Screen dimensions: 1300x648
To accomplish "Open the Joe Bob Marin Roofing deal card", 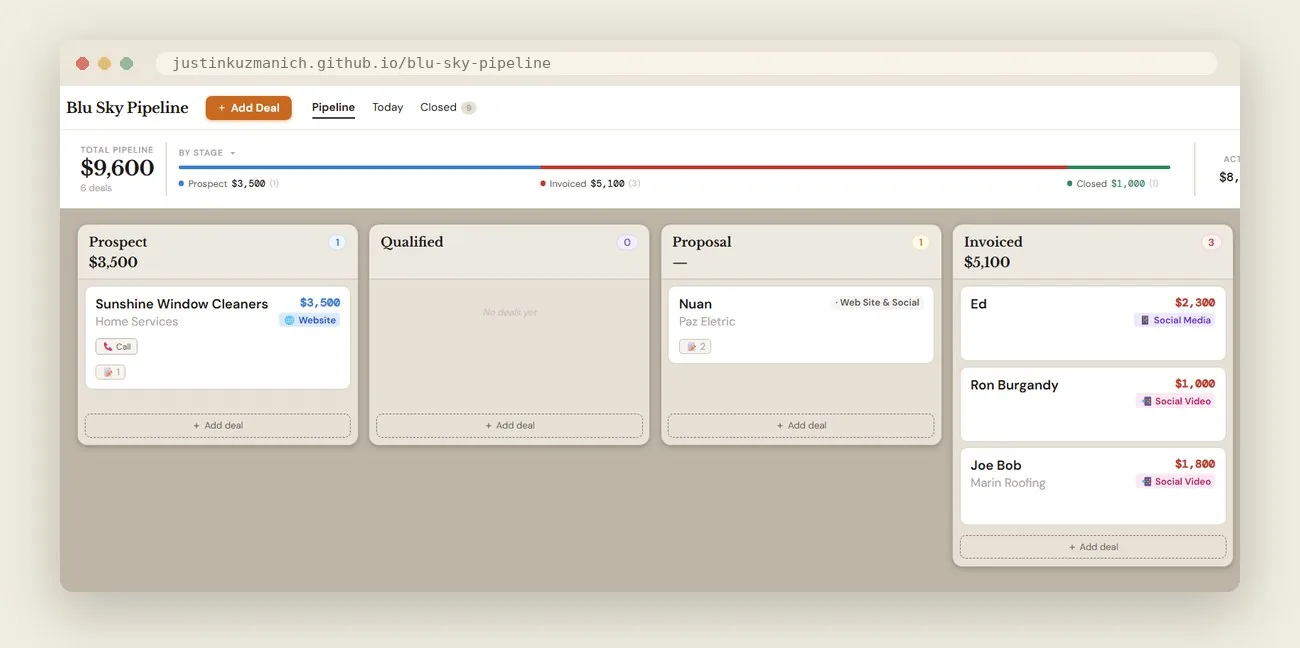I will coord(1093,486).
